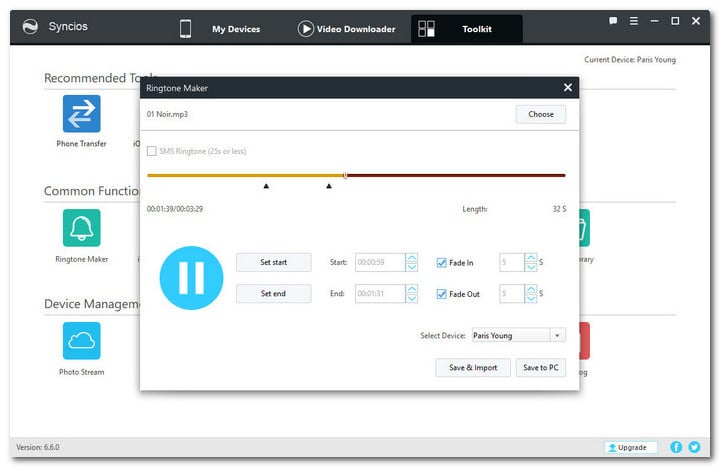Click the Current Device: Paris Young text
Screen dimensions: 721x468
click(x=630, y=59)
